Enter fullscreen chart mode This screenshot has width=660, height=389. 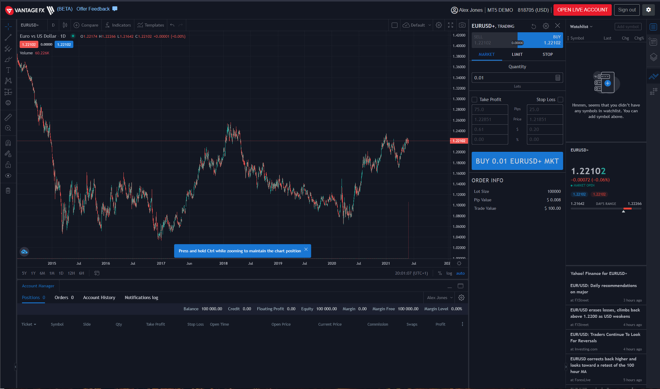pyautogui.click(x=450, y=25)
